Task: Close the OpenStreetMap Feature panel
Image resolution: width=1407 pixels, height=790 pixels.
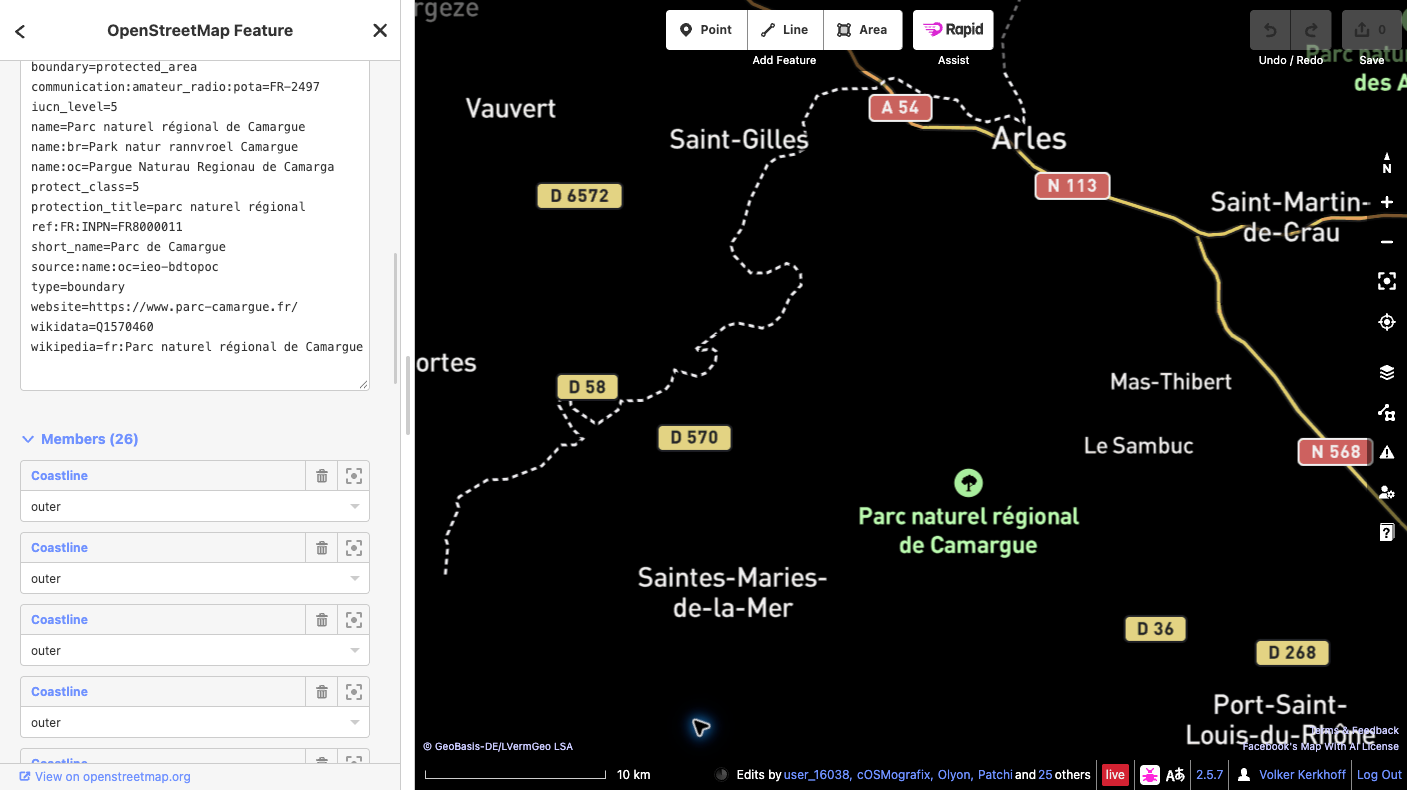Action: coord(380,31)
